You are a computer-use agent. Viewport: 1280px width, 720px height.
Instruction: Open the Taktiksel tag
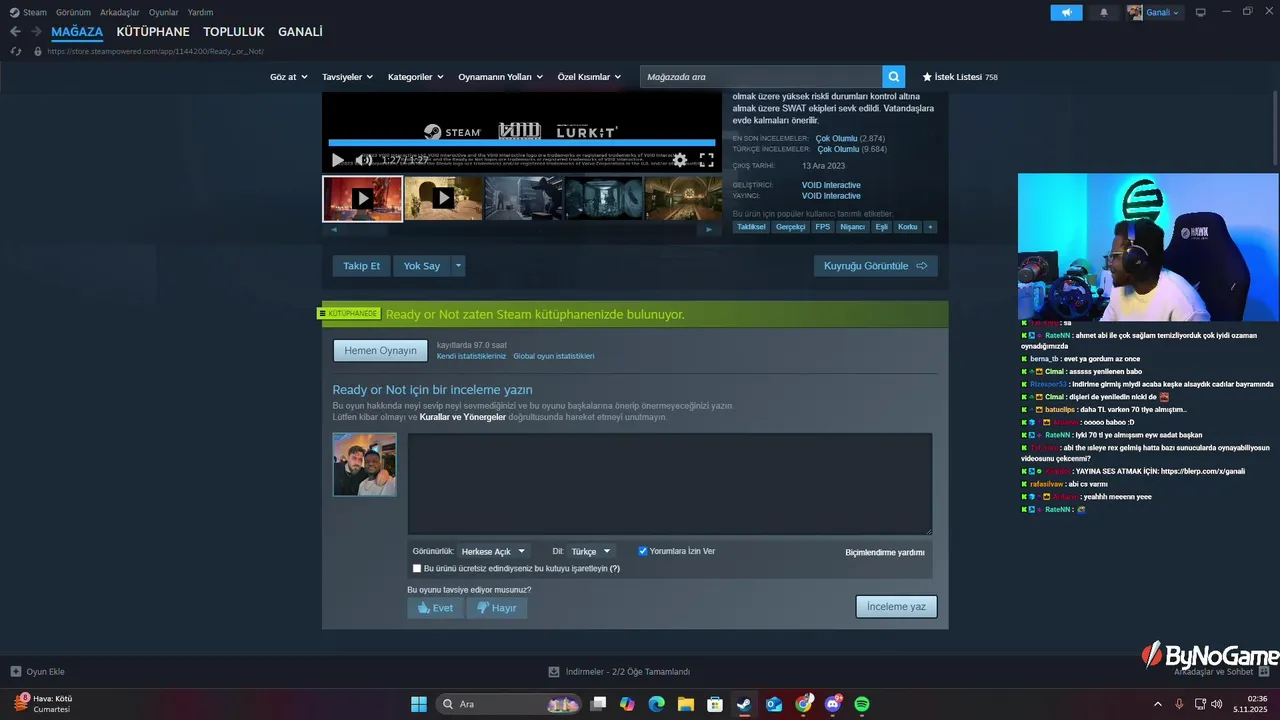(x=751, y=227)
